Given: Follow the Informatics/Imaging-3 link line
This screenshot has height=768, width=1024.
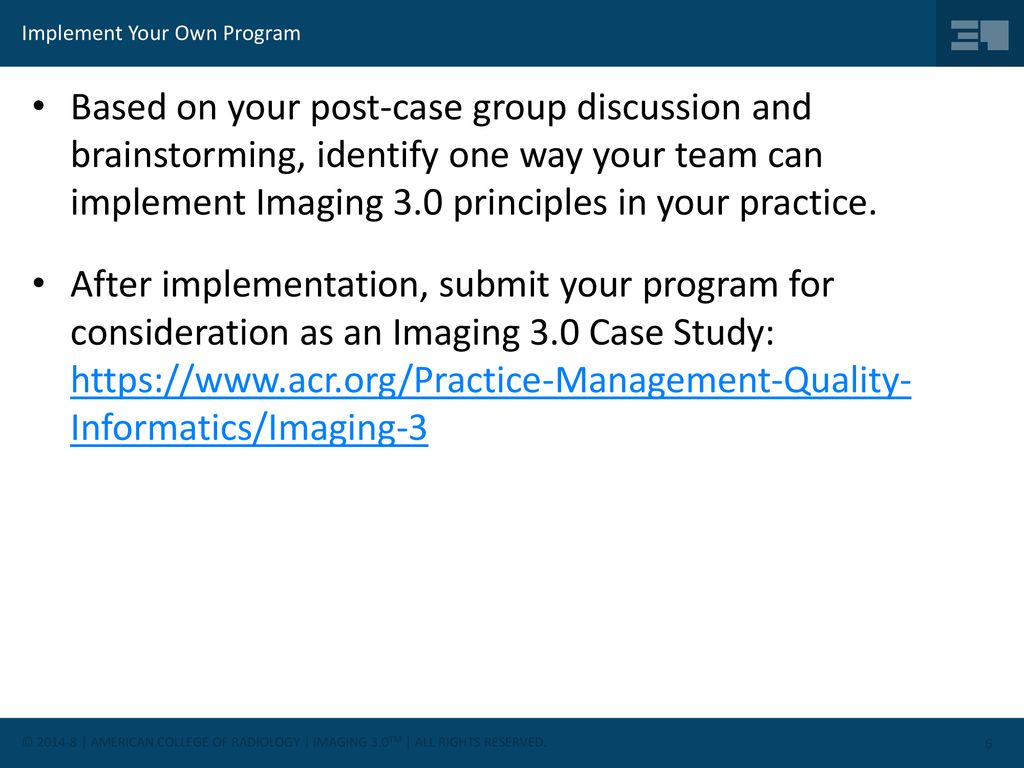Looking at the screenshot, I should (x=249, y=428).
